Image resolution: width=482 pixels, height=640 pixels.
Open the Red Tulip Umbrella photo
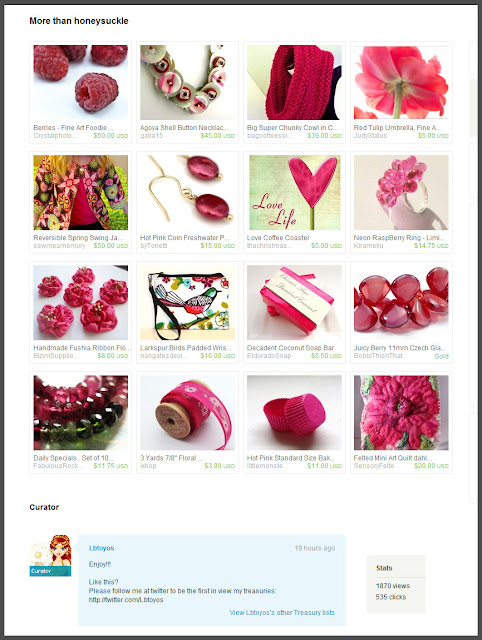point(401,82)
